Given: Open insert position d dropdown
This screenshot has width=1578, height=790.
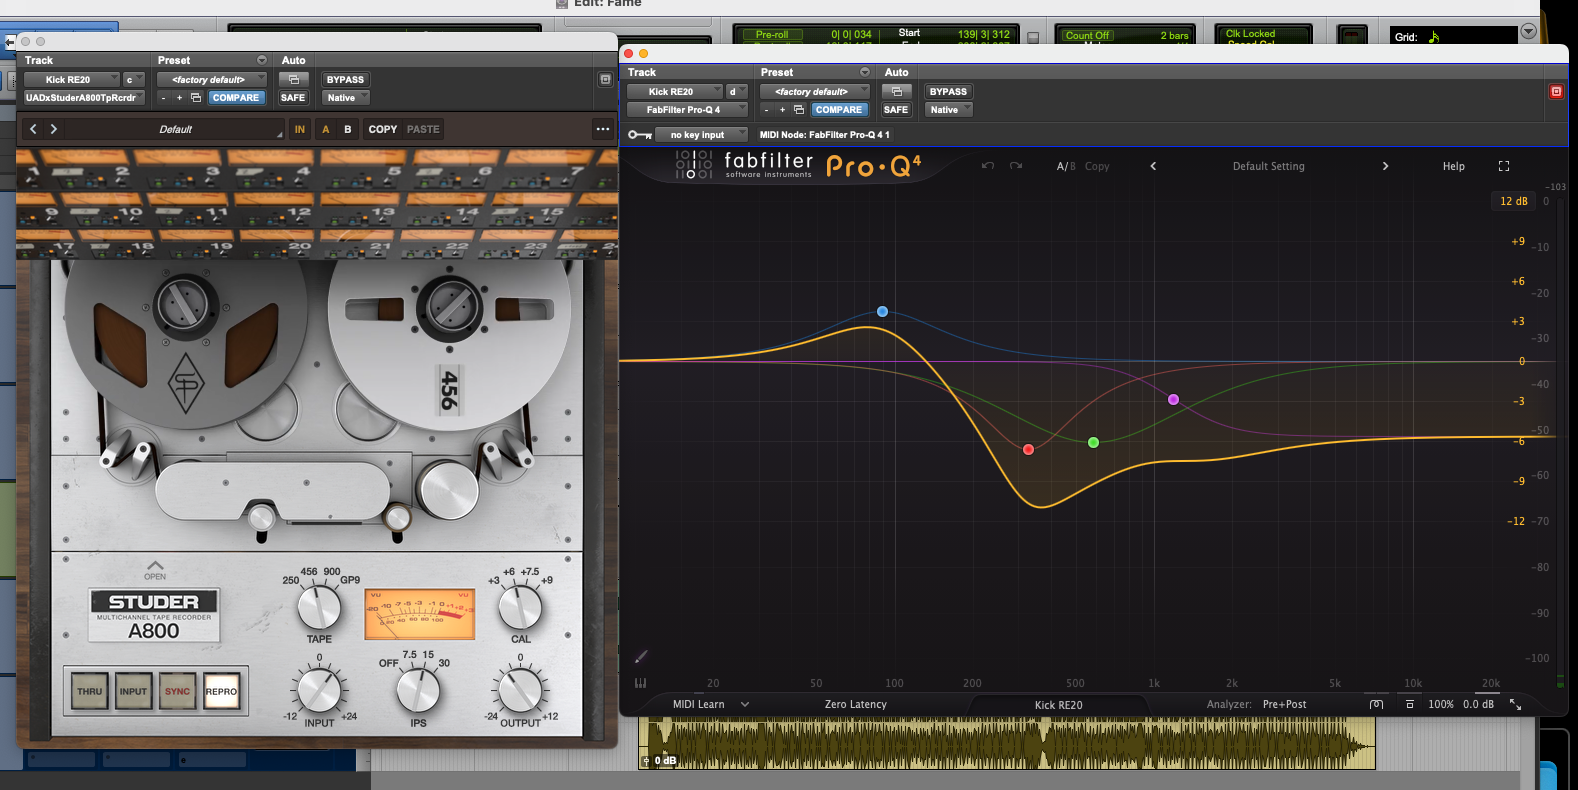Looking at the screenshot, I should 737,91.
